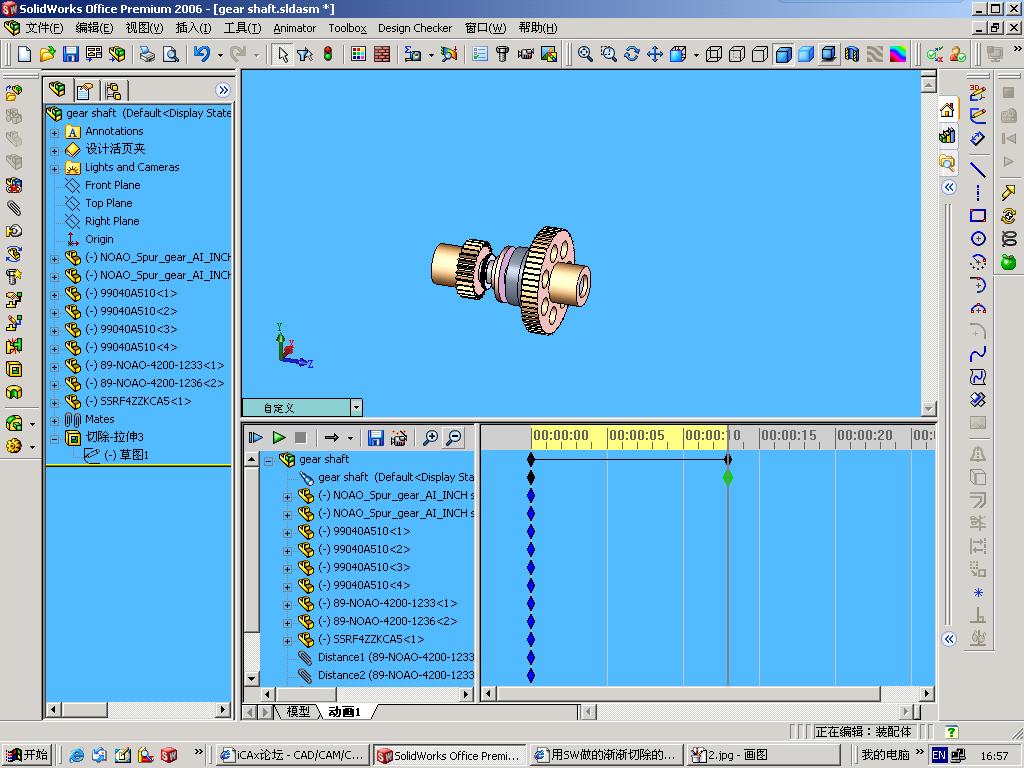
Task: Expand the Mates folder
Action: [x=55, y=421]
